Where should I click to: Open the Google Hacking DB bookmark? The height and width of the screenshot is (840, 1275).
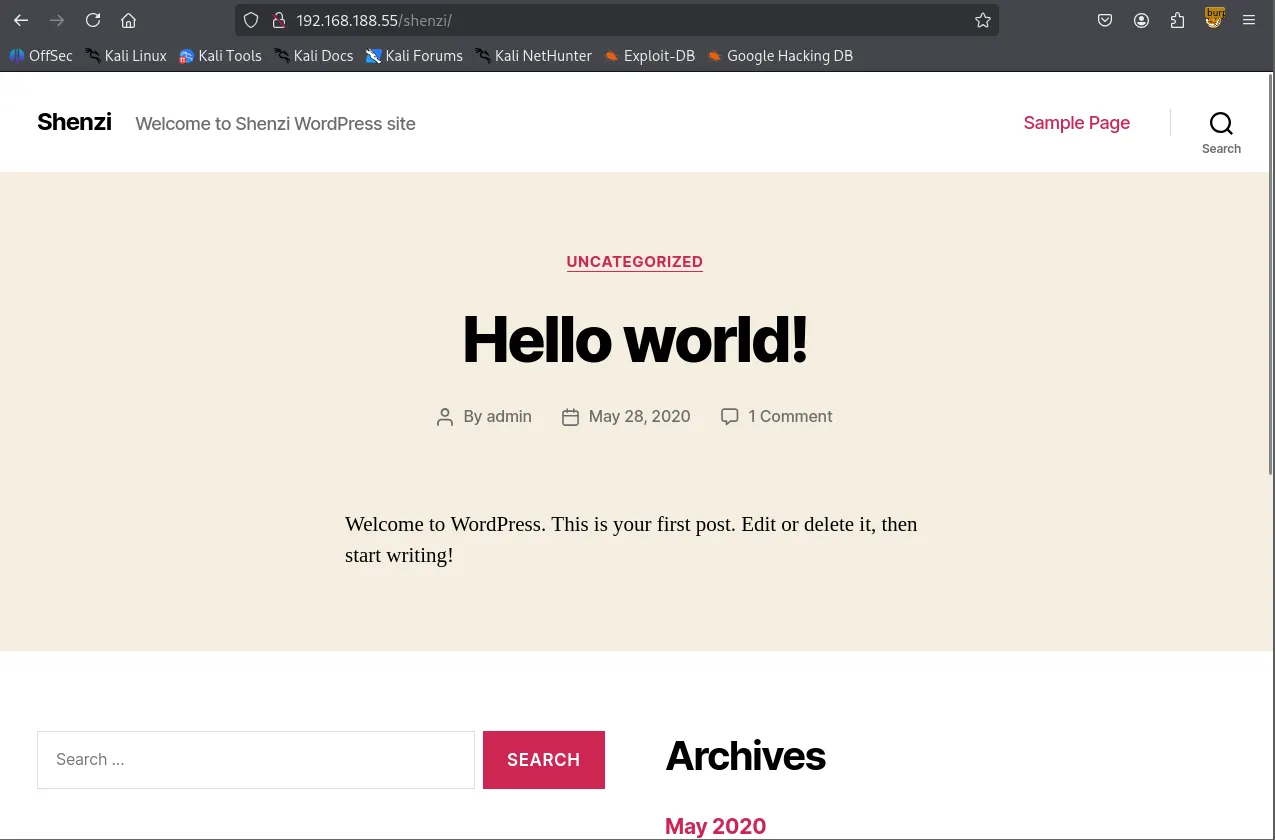[780, 56]
